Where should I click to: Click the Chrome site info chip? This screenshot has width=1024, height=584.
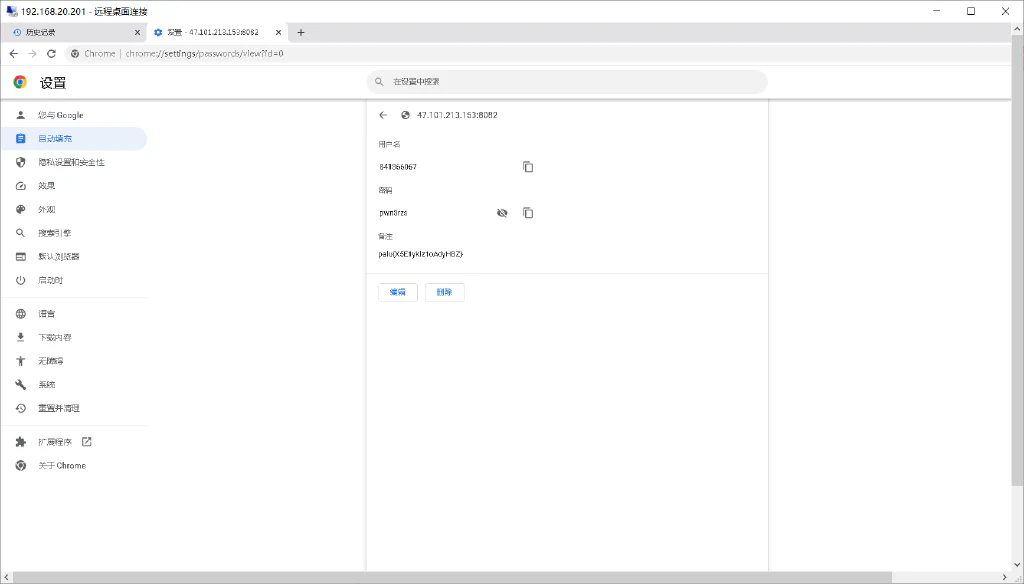tap(93, 54)
